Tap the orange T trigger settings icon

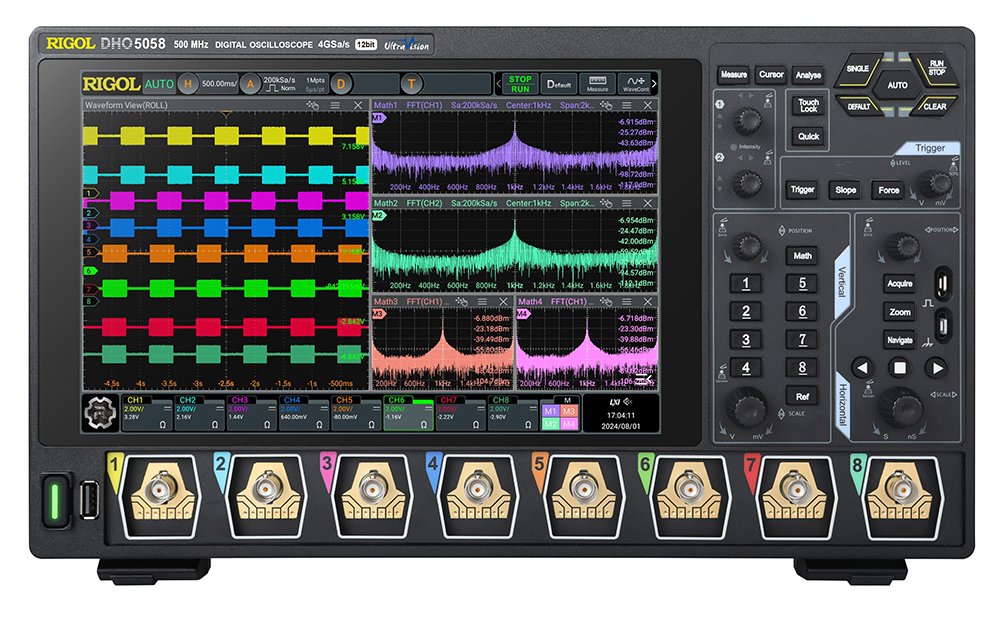[x=411, y=84]
